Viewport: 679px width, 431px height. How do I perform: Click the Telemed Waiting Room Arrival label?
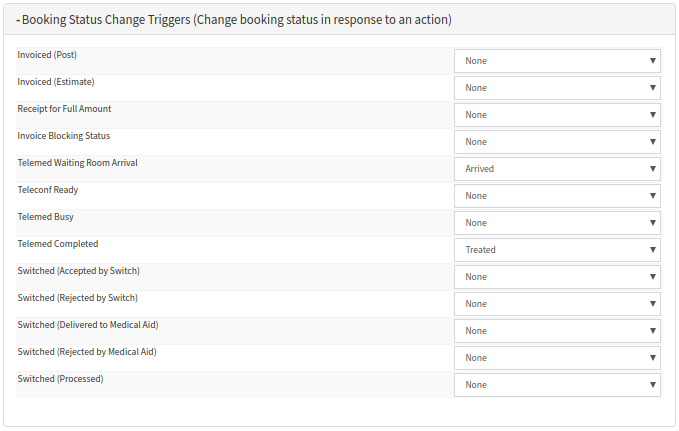pyautogui.click(x=77, y=163)
